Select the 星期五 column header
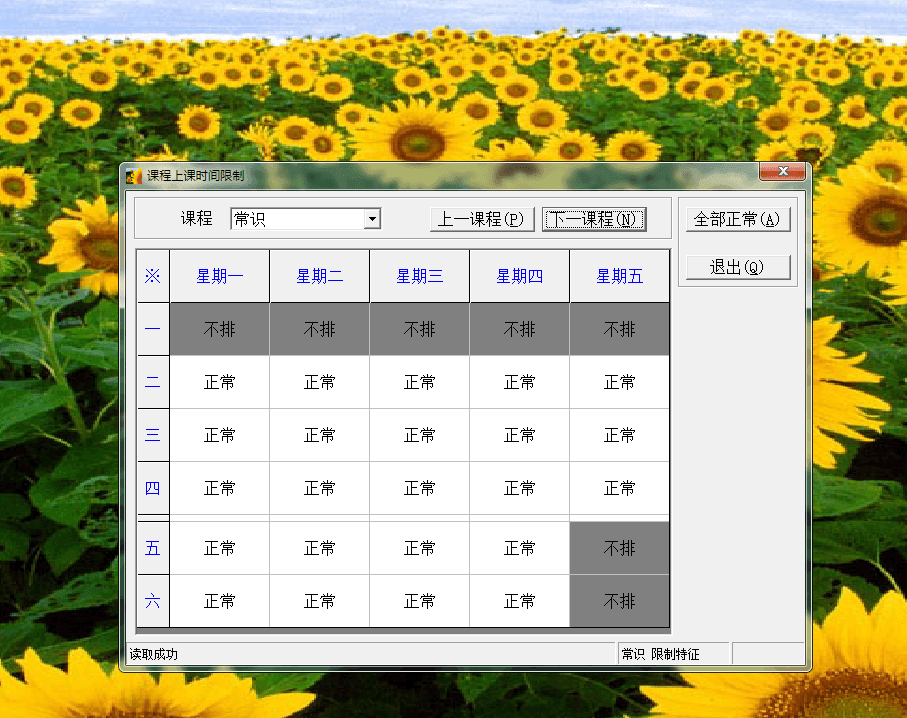Image resolution: width=907 pixels, height=718 pixels. 620,277
